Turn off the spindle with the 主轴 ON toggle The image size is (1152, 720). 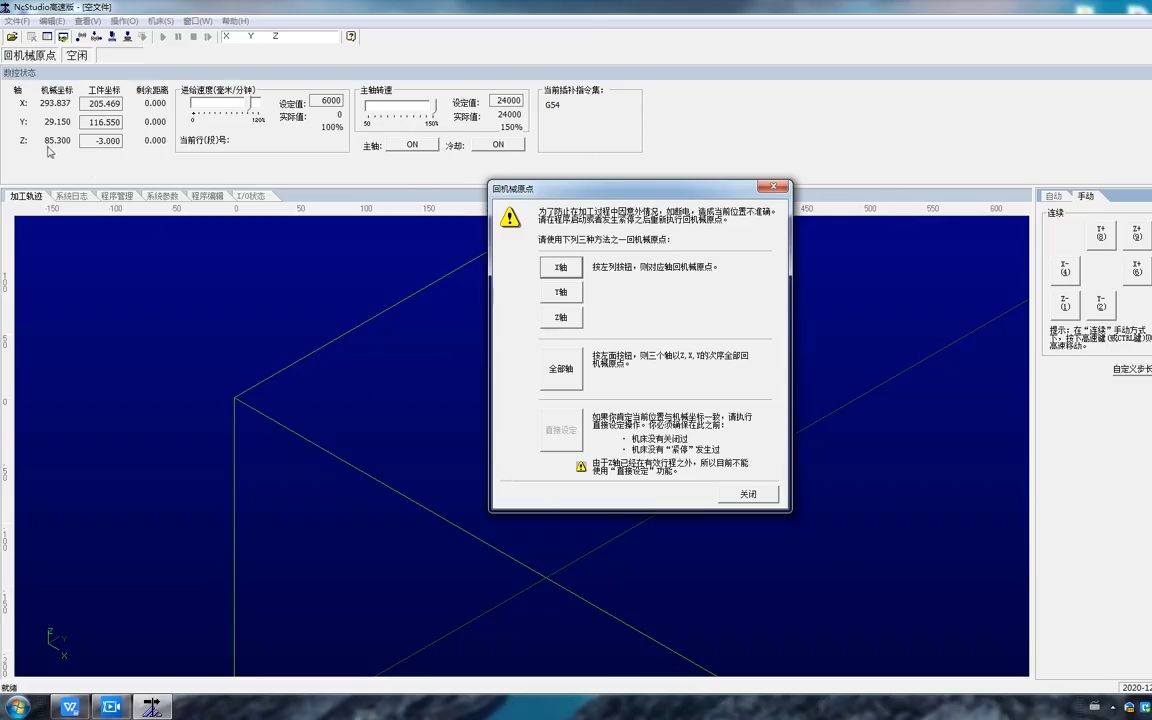coord(412,144)
